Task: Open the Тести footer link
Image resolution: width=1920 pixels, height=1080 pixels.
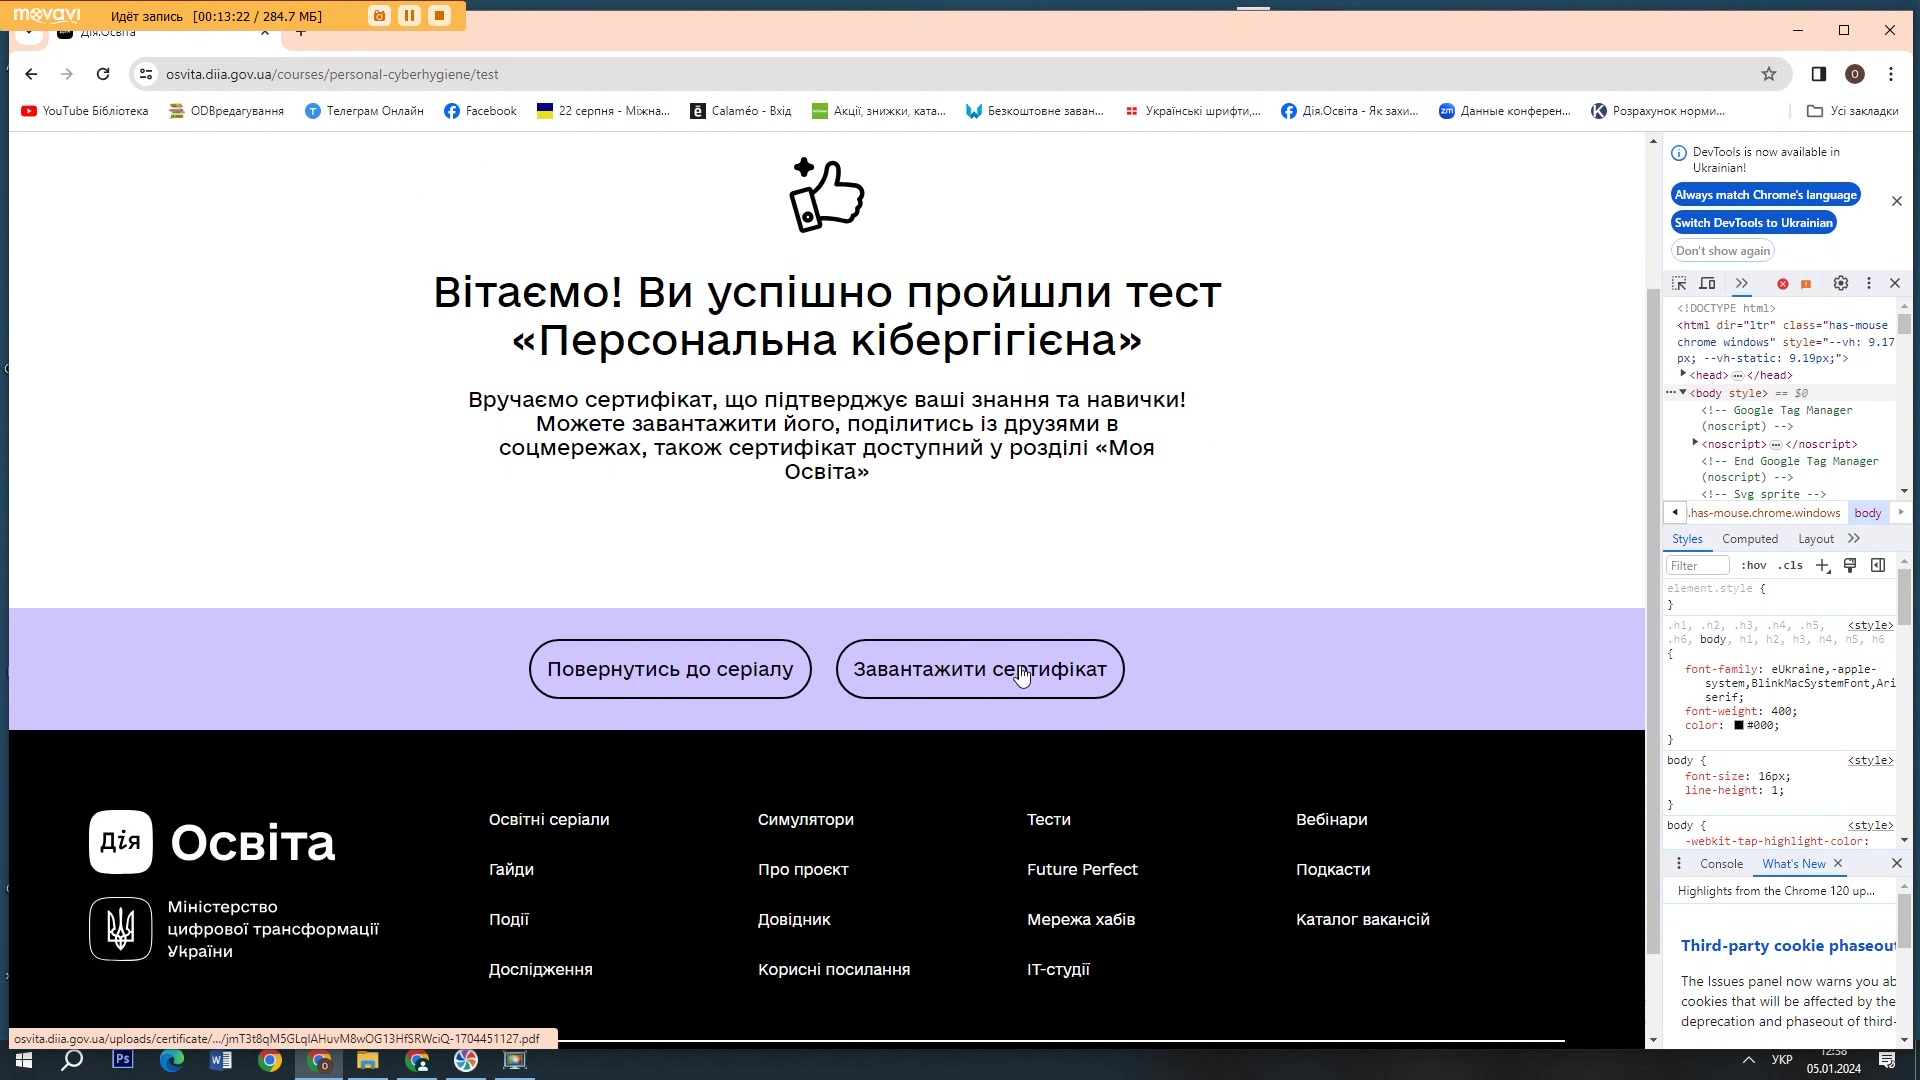Action: tap(1049, 819)
